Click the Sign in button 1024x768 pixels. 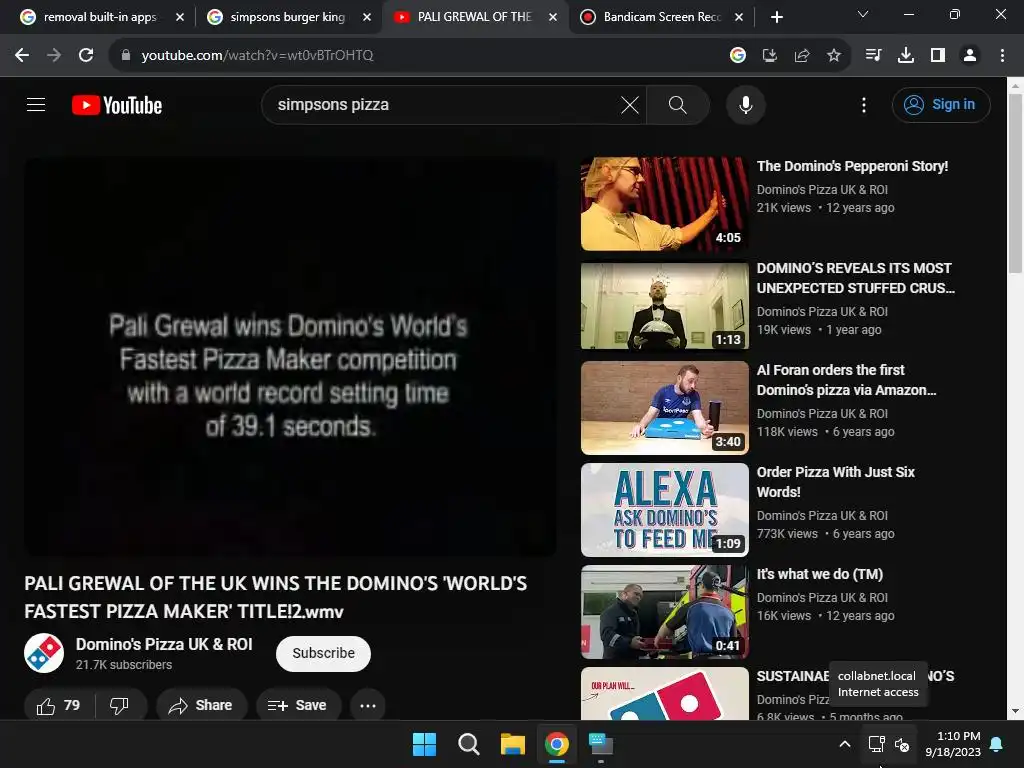point(941,104)
